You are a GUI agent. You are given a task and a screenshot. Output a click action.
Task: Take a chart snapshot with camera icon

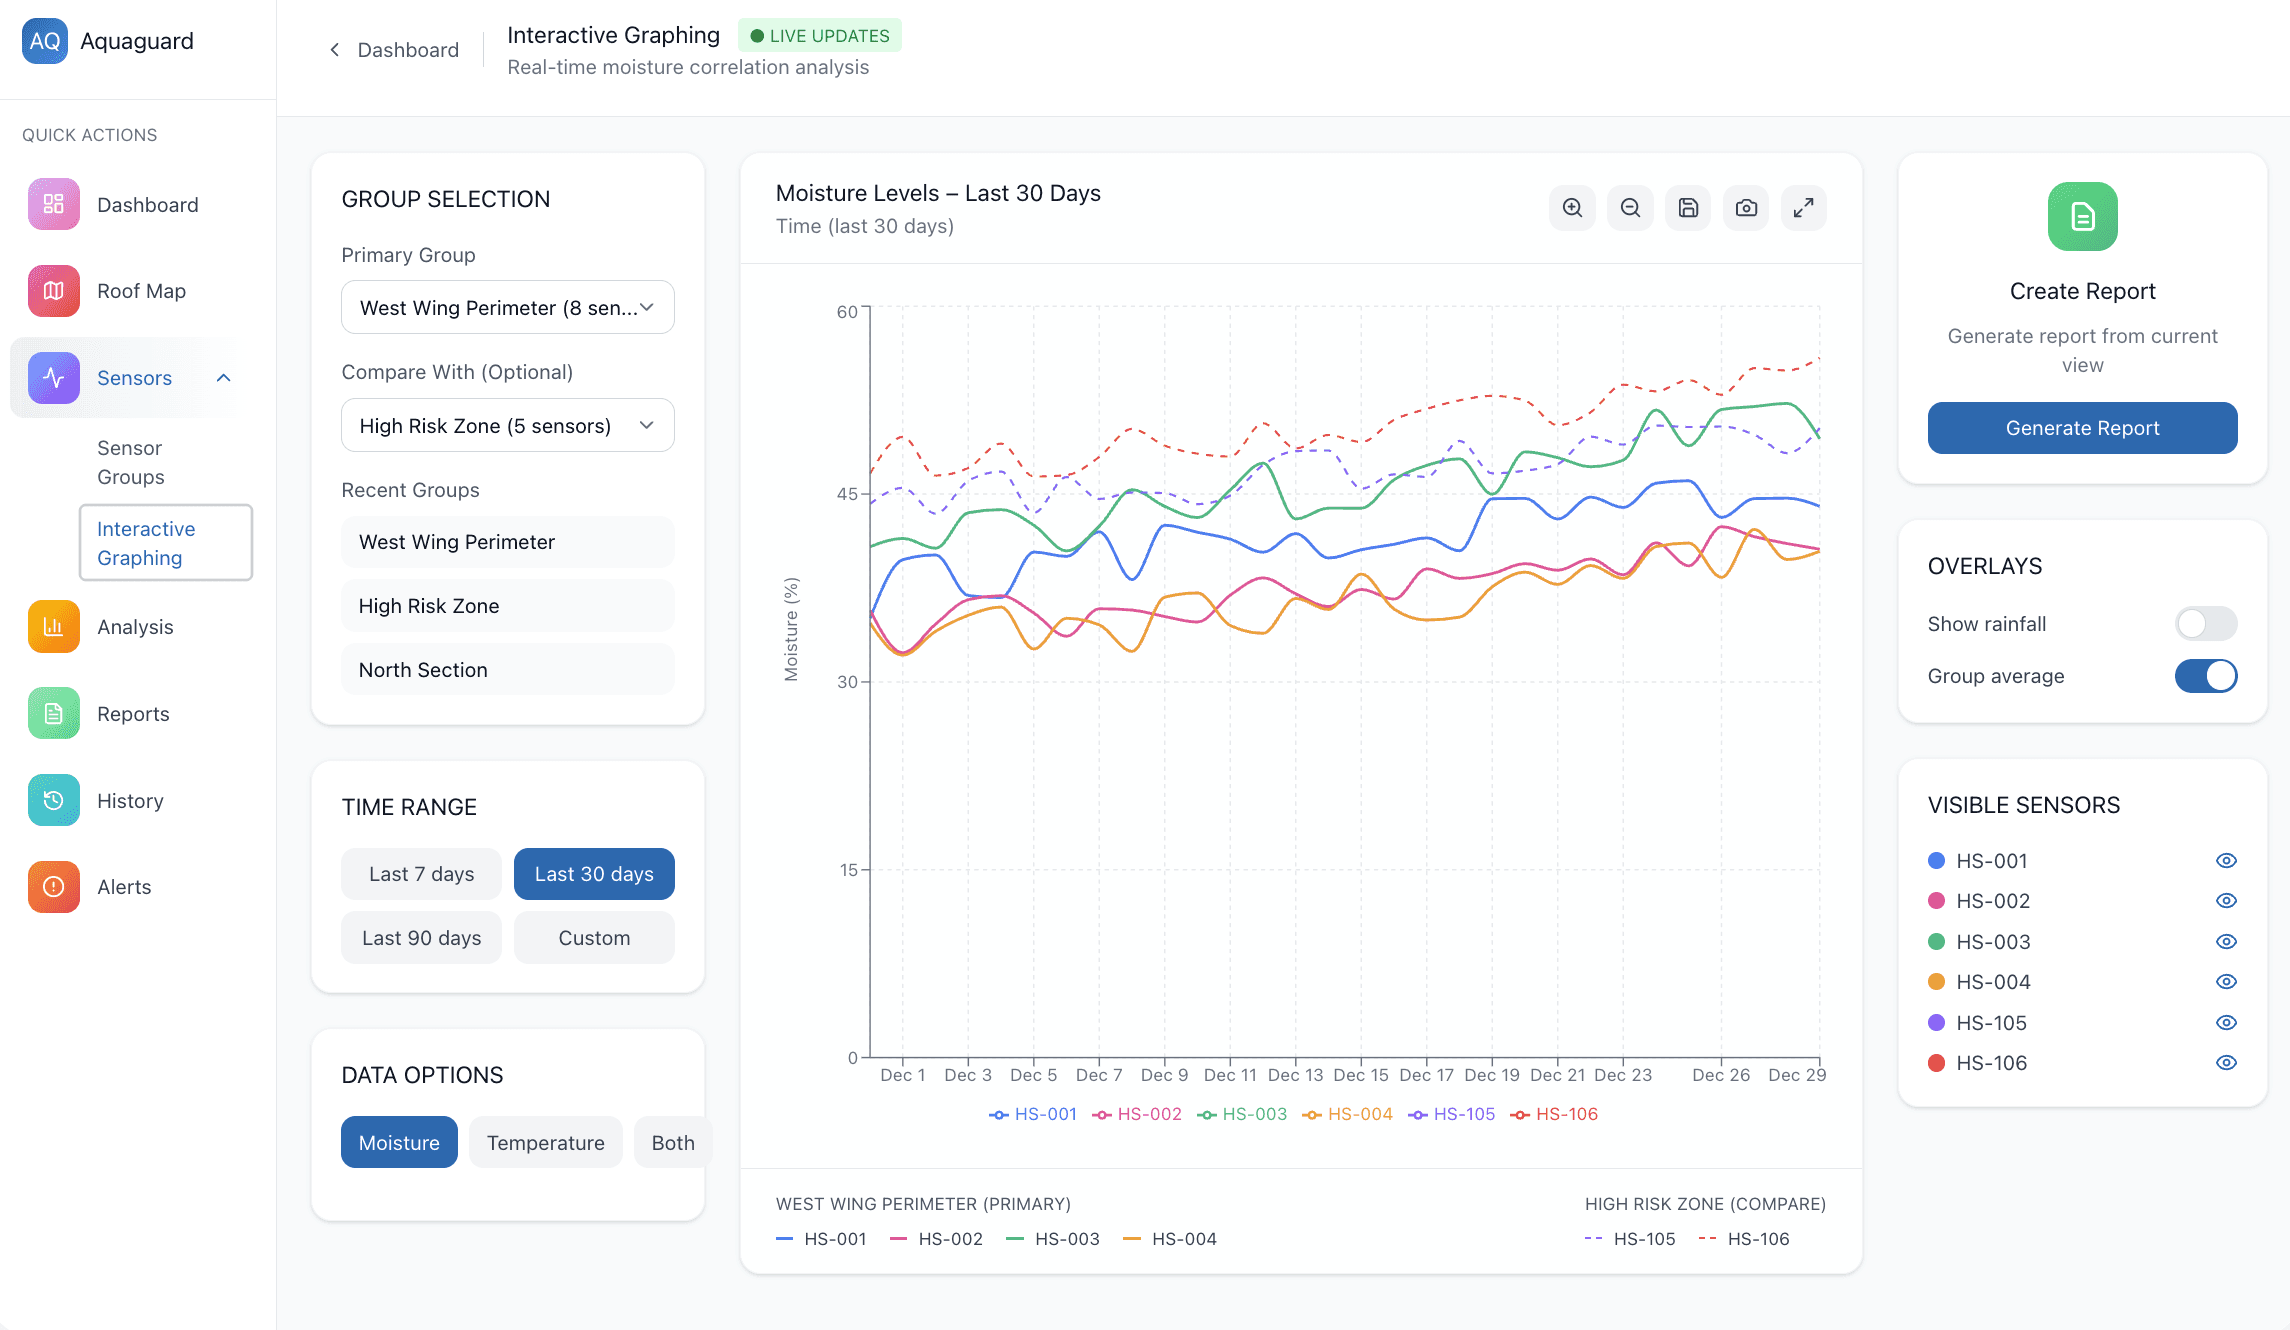pyautogui.click(x=1746, y=208)
